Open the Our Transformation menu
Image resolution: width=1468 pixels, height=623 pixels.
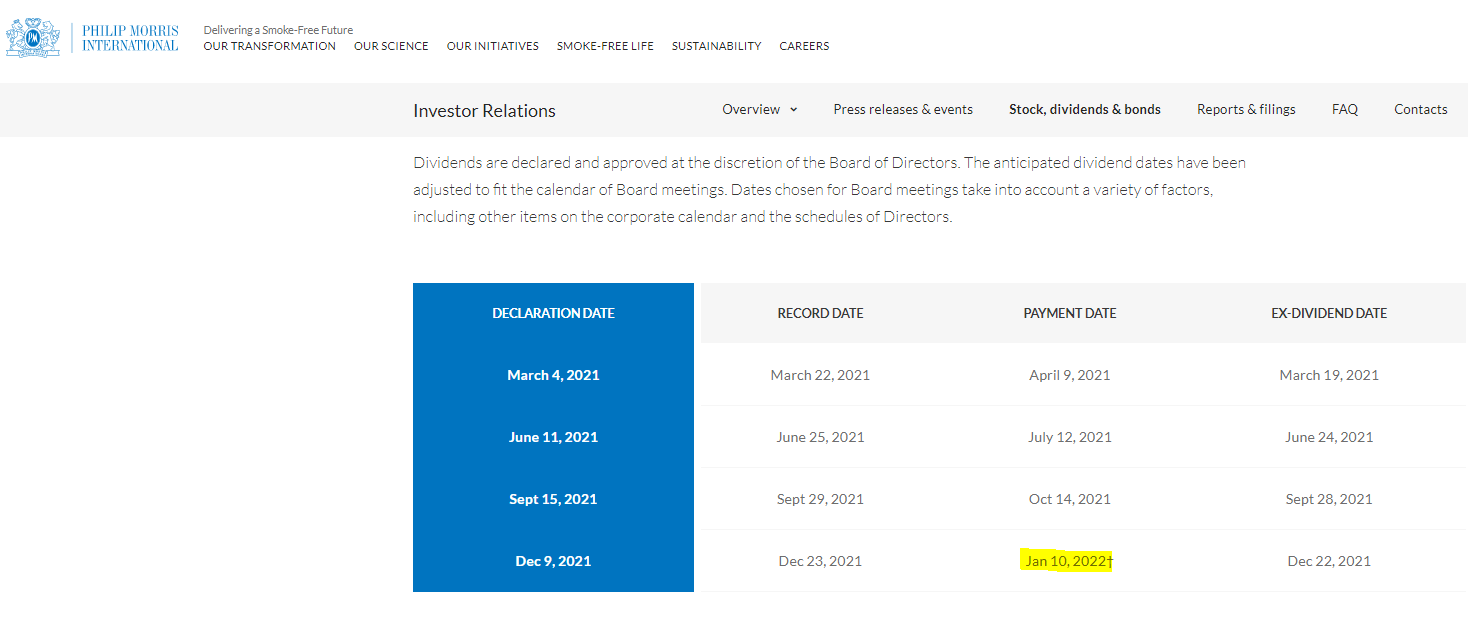pyautogui.click(x=269, y=46)
